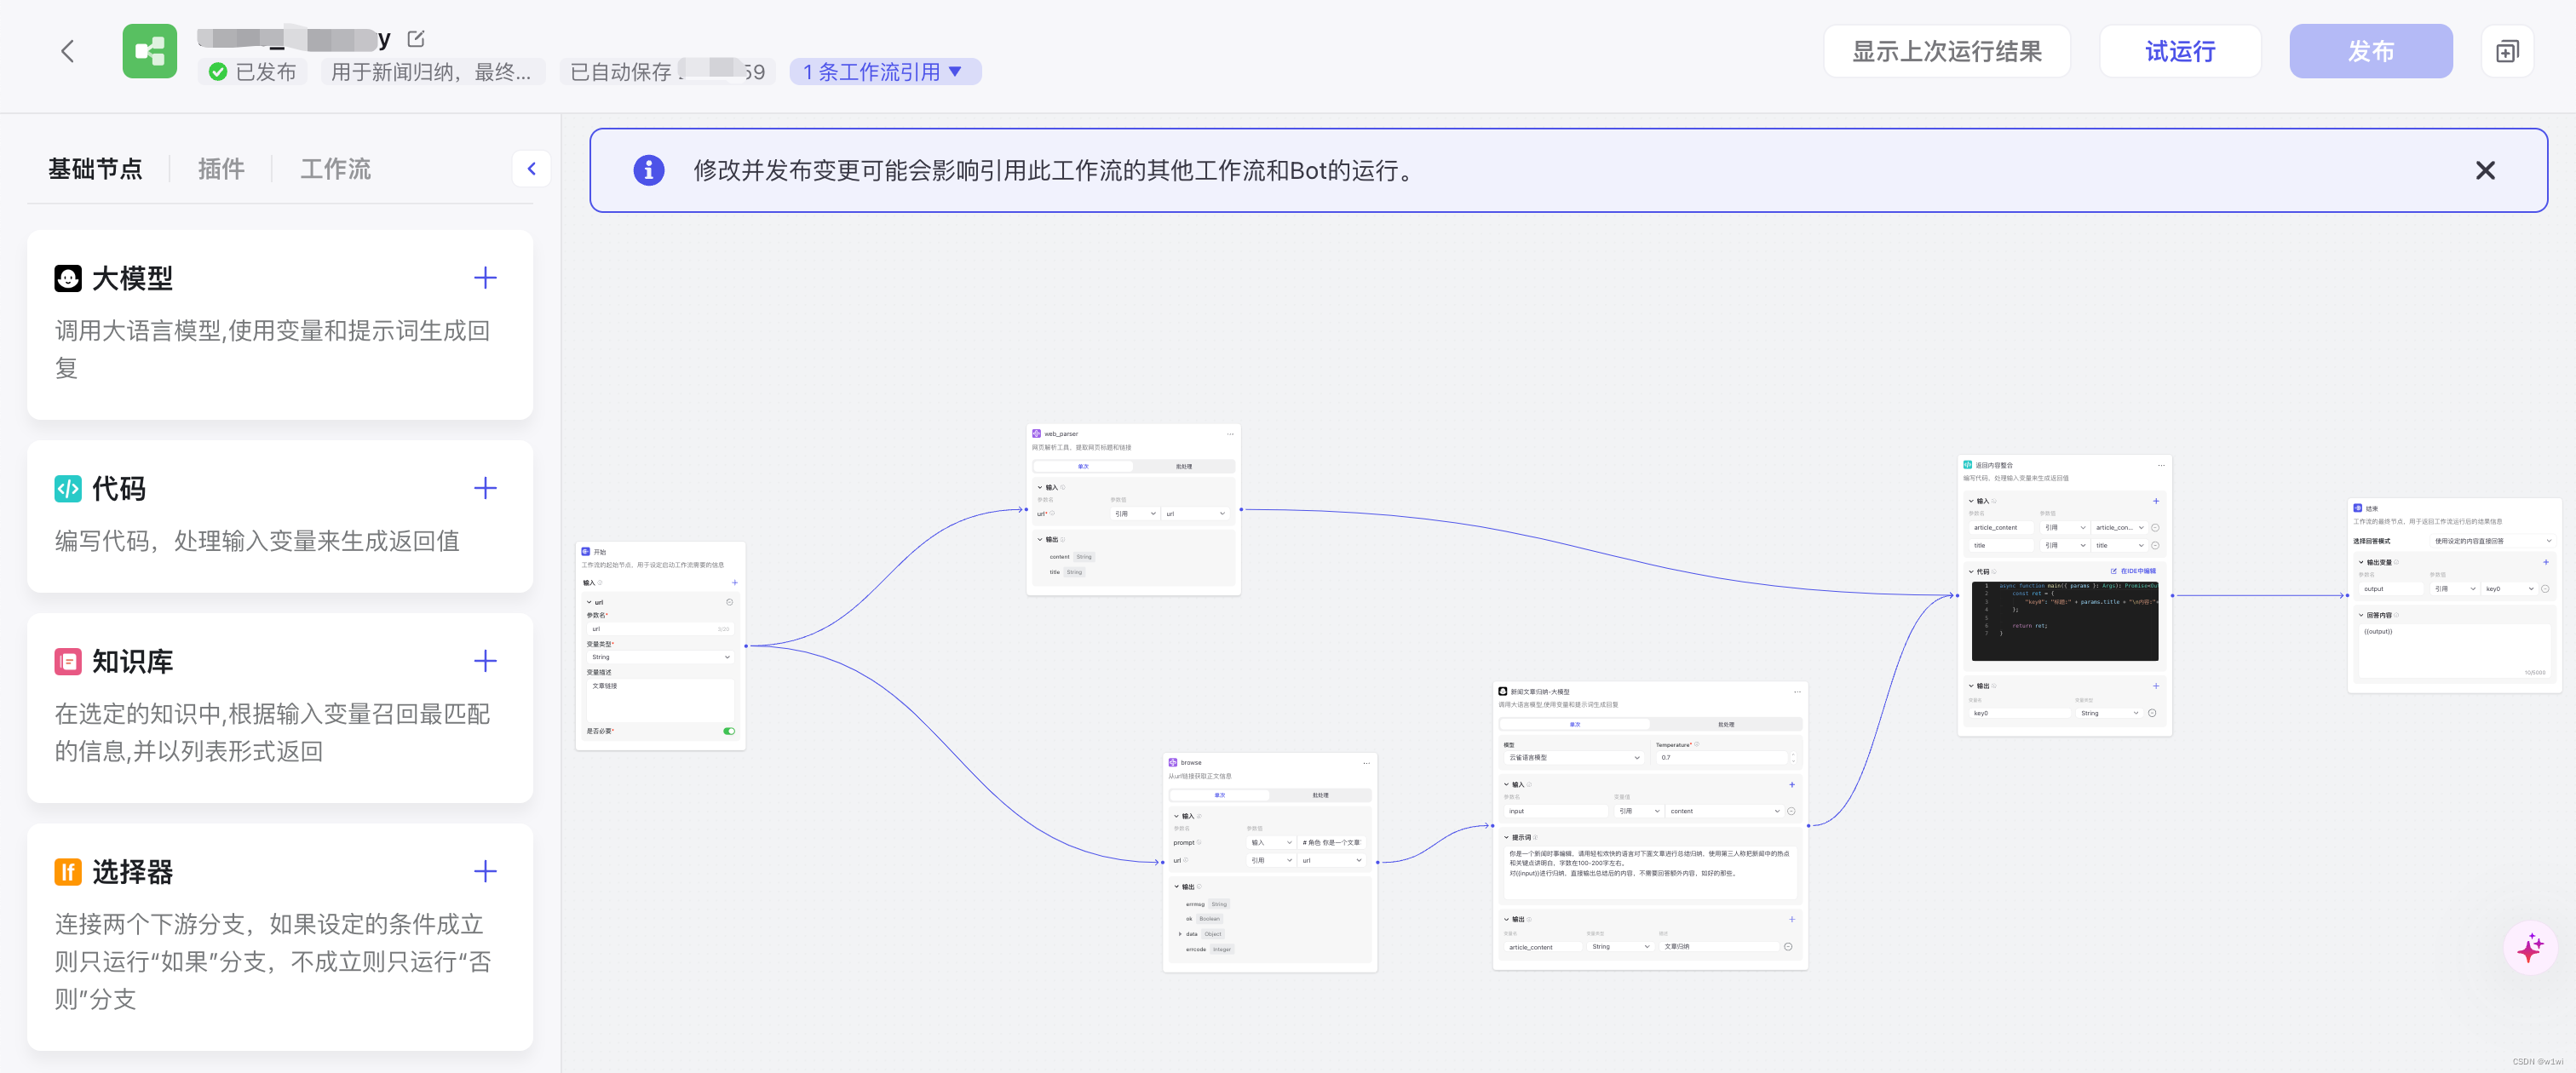Viewport: 2576px width, 1073px height.
Task: Collapse 提示词 section in LLM node
Action: (x=1506, y=837)
